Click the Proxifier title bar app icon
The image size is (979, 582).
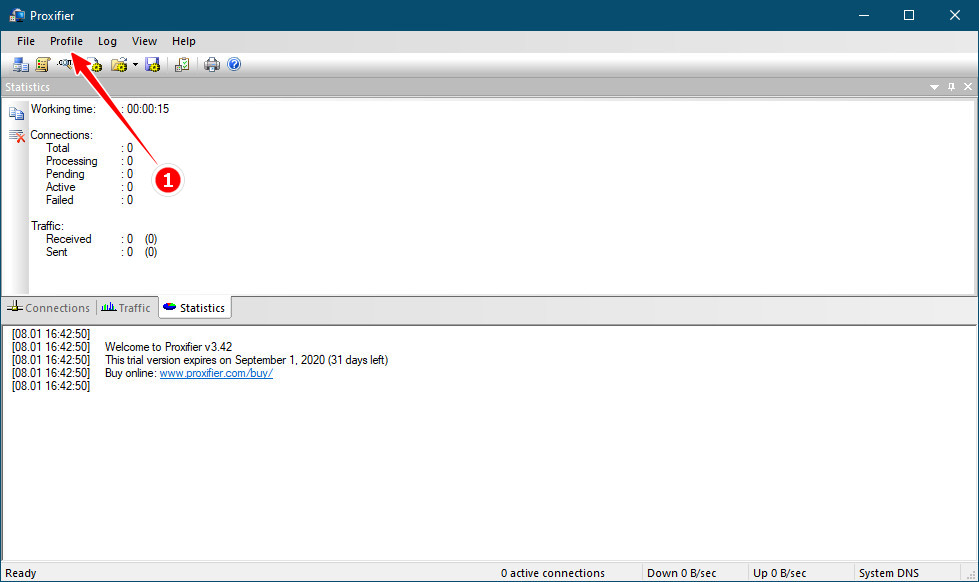click(17, 16)
